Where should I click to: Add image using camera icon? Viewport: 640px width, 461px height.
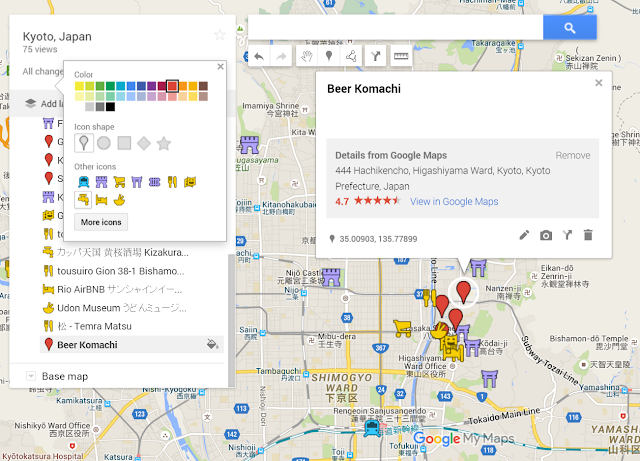tap(546, 235)
